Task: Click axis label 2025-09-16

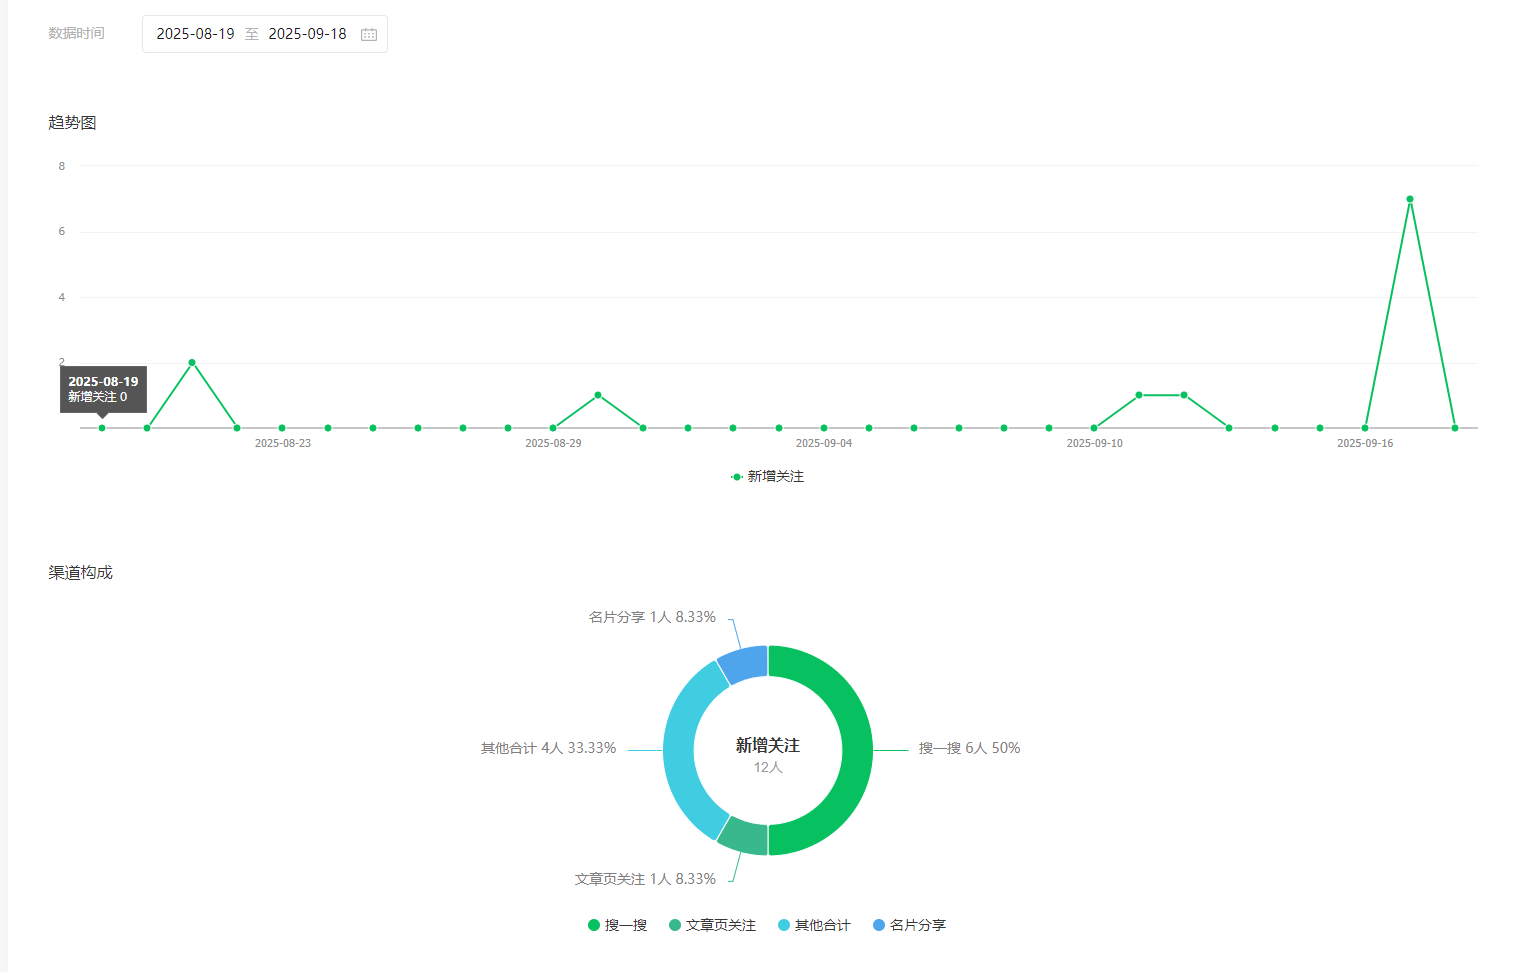Action: tap(1365, 443)
